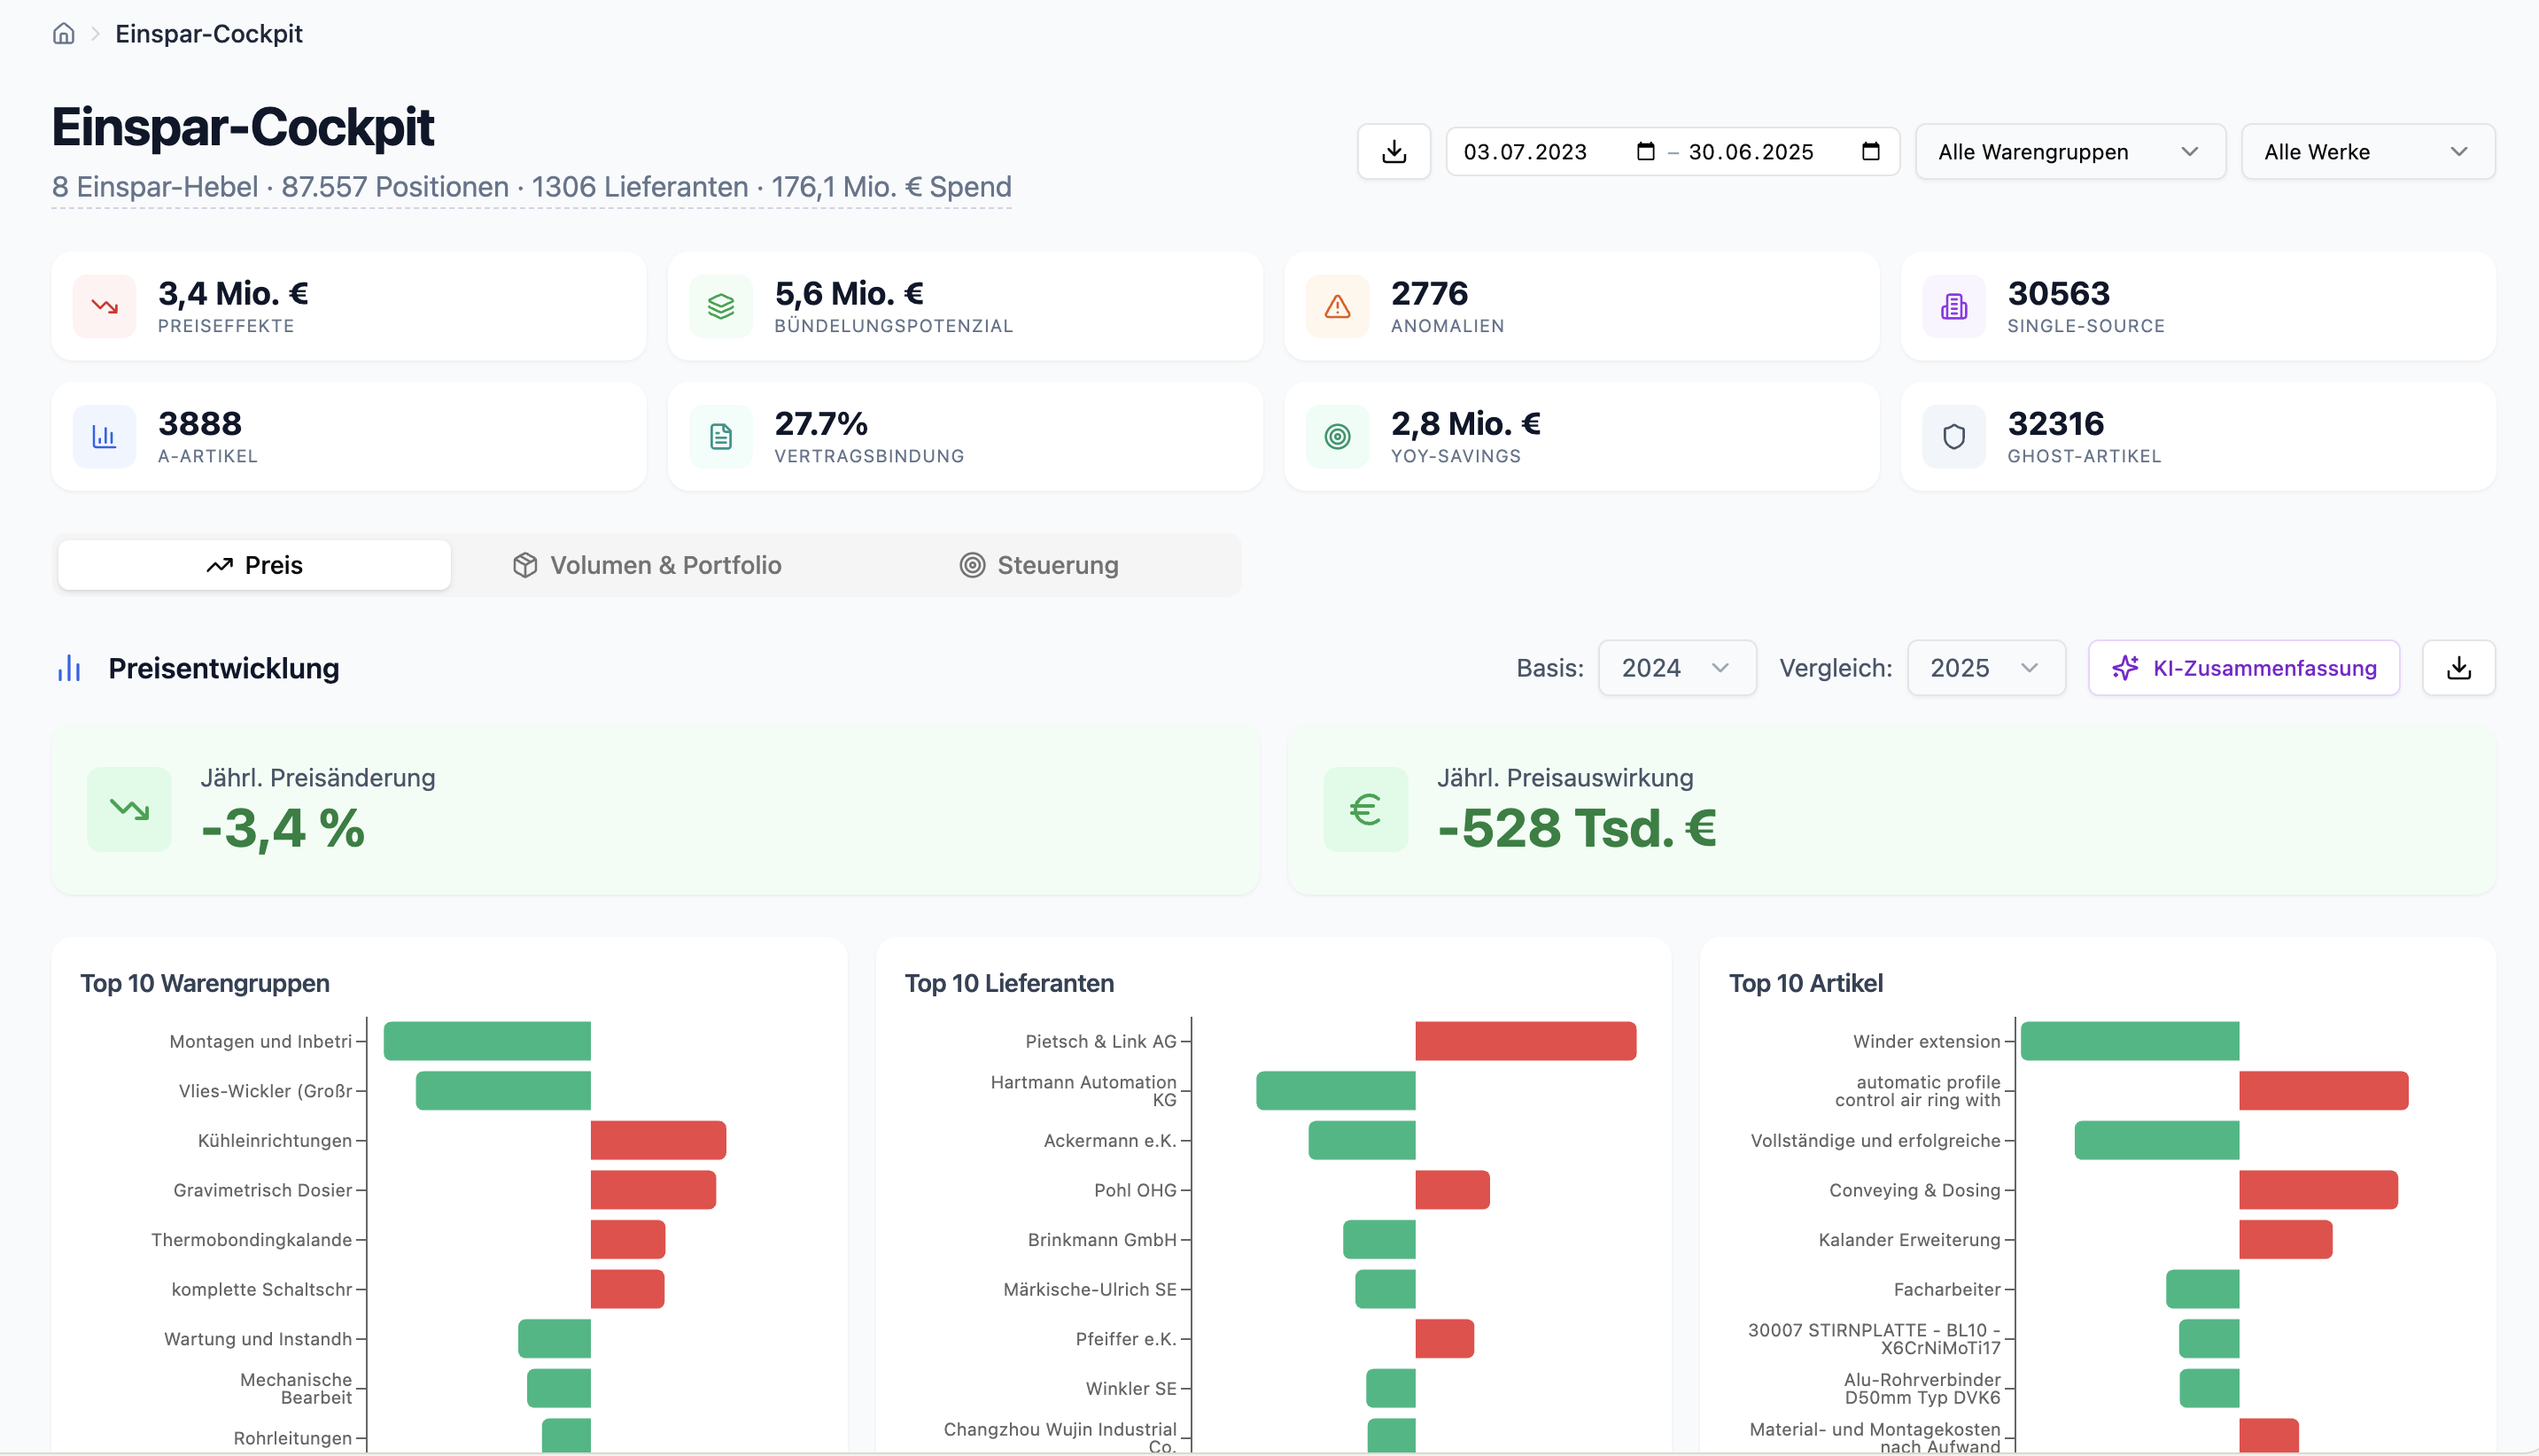This screenshot has height=1456, width=2539.
Task: Open the end date calendar picker icon
Action: [1870, 152]
